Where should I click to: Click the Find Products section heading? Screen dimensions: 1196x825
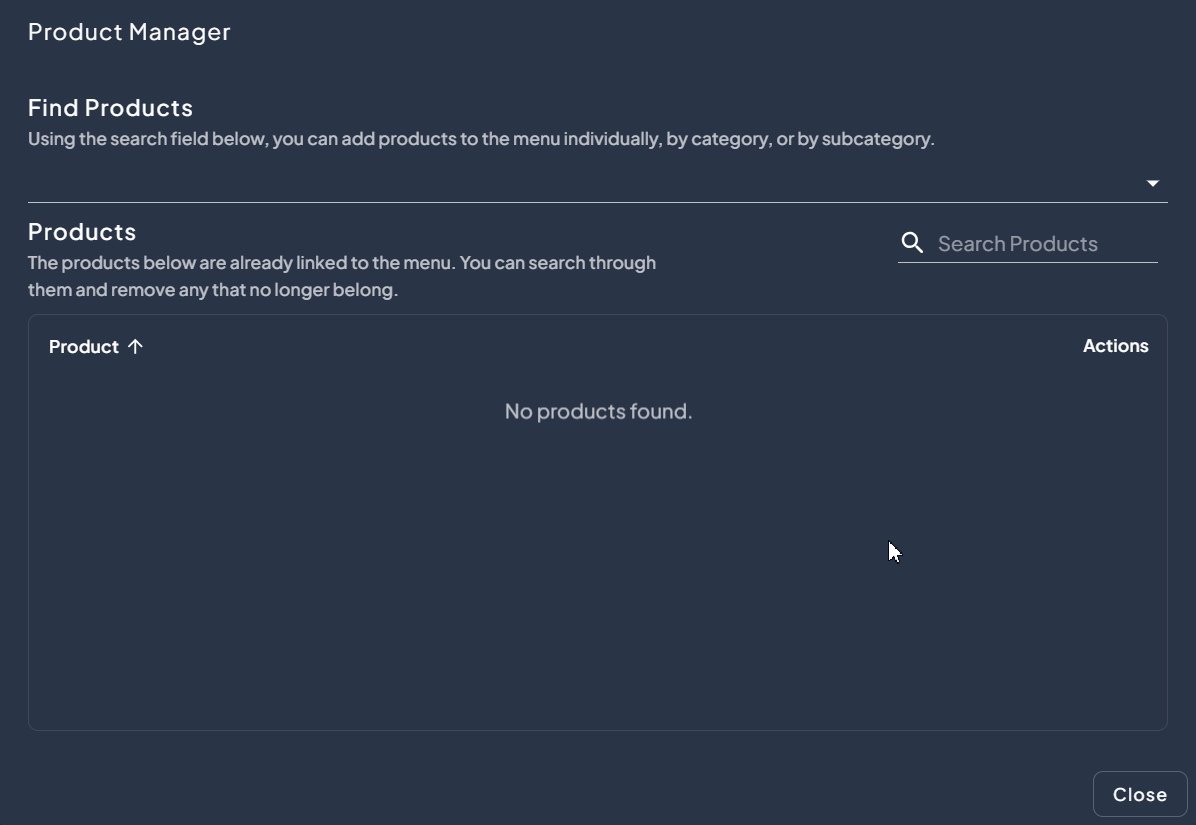pos(110,107)
